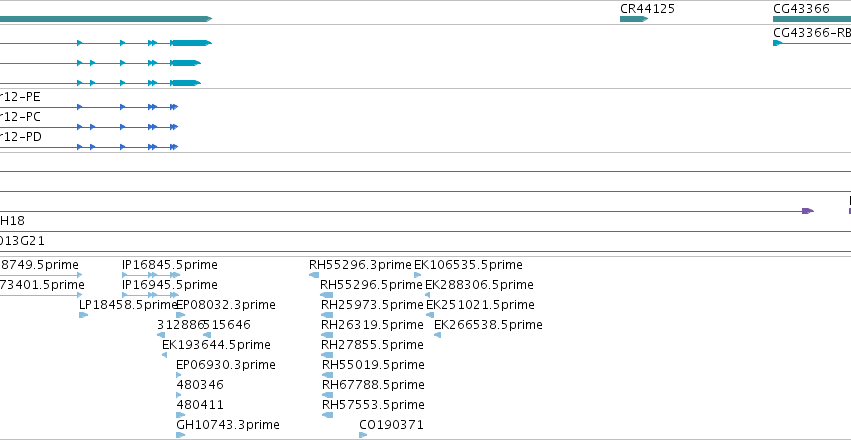Select the RH57553.5prime arrow glyph
851x440 pixels.
(x=327, y=415)
